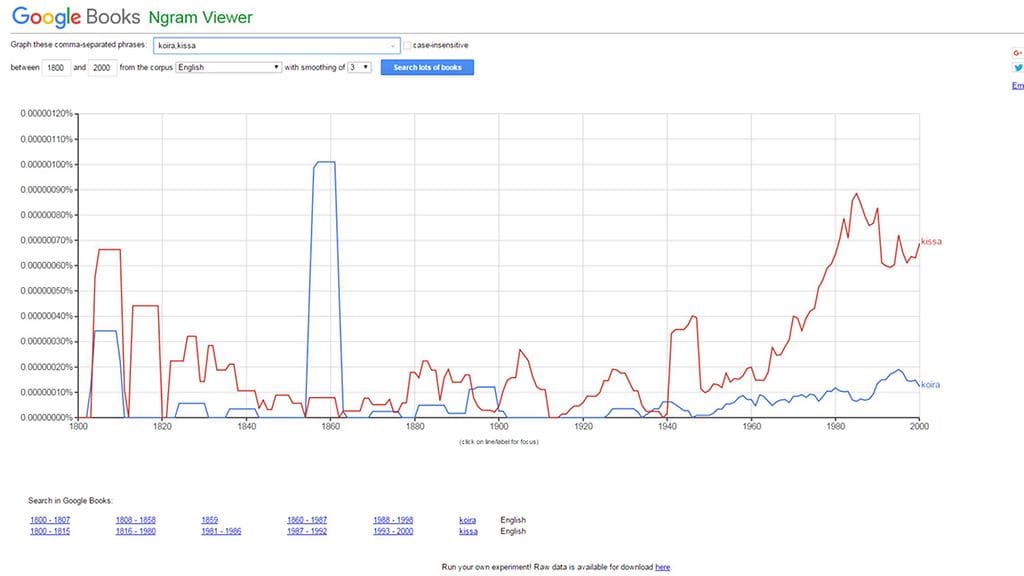
Task: Click the blue koira line label on chart
Action: (x=930, y=385)
